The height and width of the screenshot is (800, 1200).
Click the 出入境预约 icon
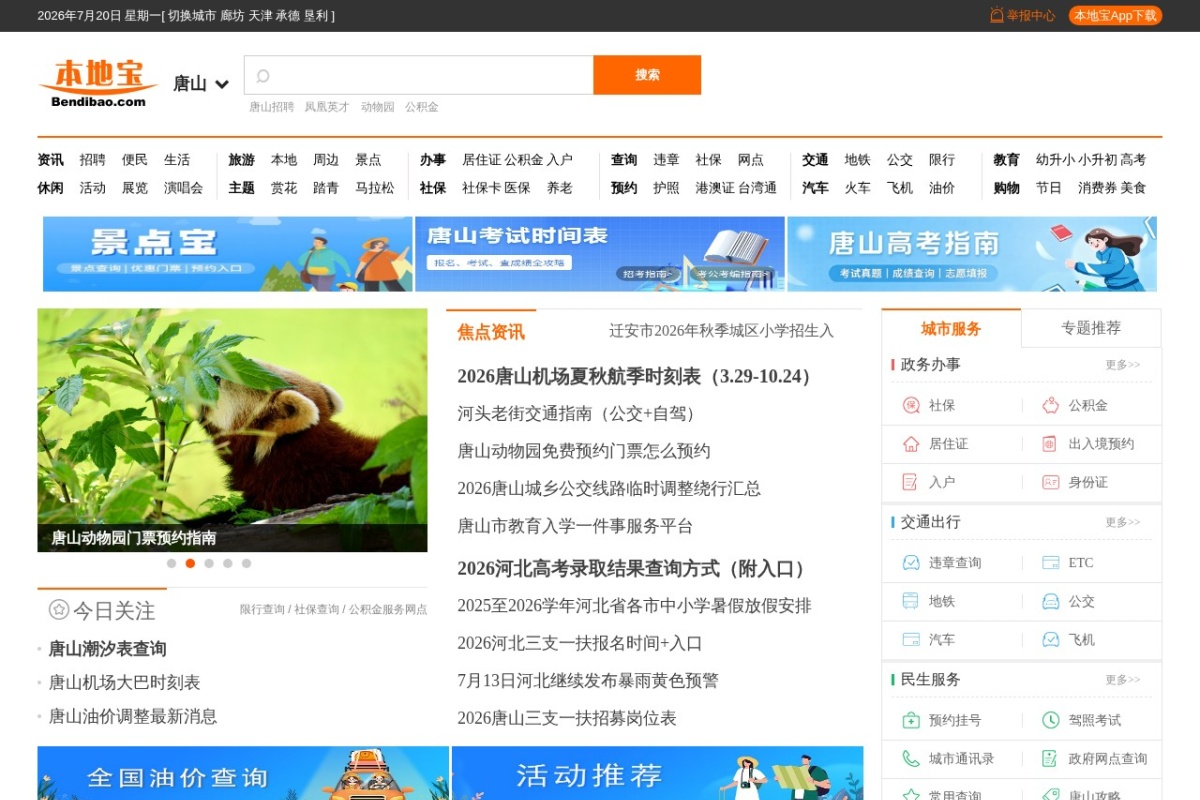point(1050,444)
